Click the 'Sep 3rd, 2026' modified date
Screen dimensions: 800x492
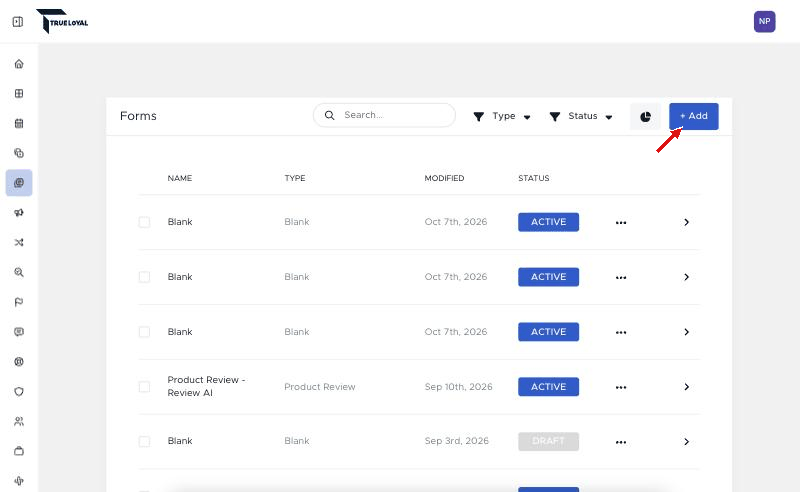[x=457, y=441]
